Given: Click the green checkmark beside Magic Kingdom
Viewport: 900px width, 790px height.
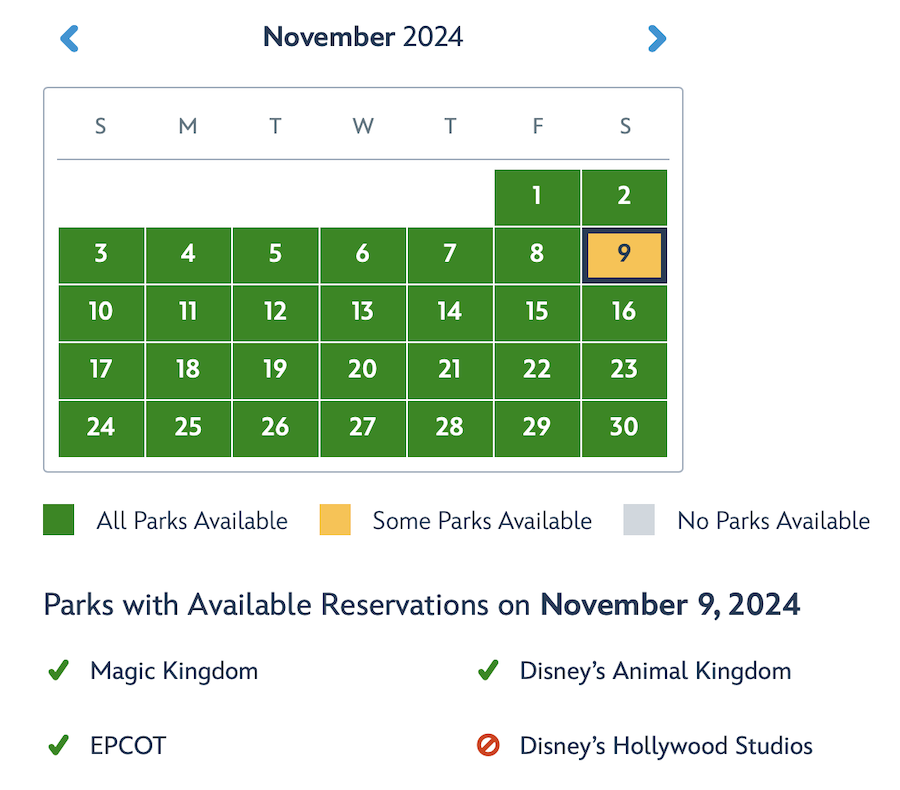Looking at the screenshot, I should point(58,671).
